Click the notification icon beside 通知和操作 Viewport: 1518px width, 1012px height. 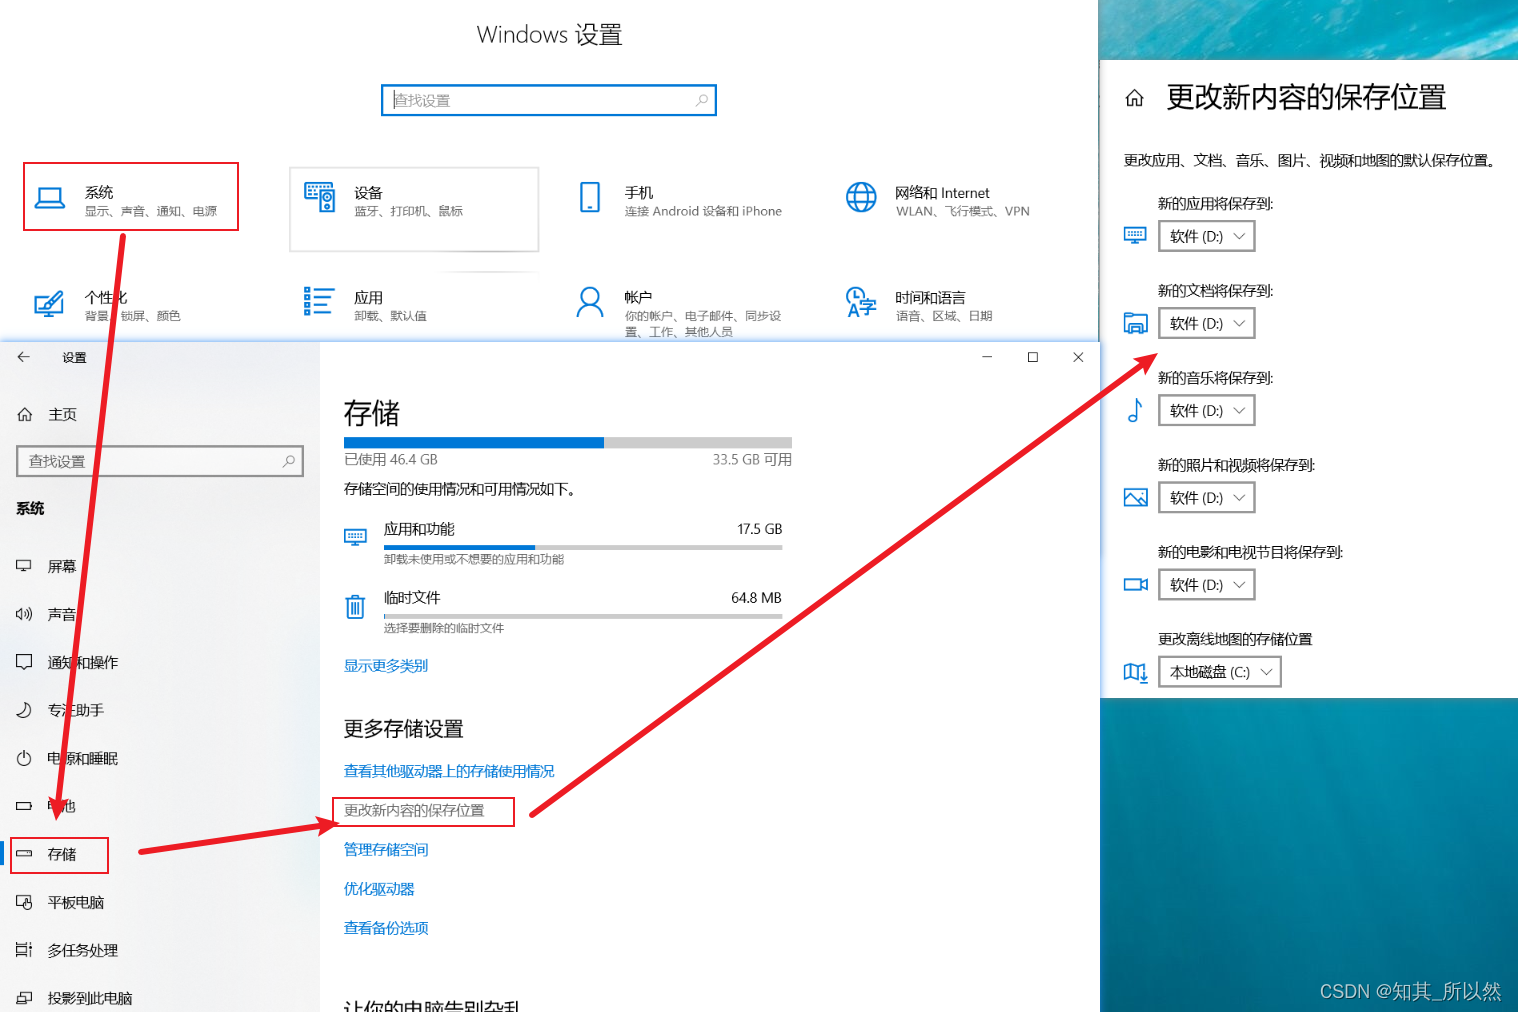click(24, 662)
